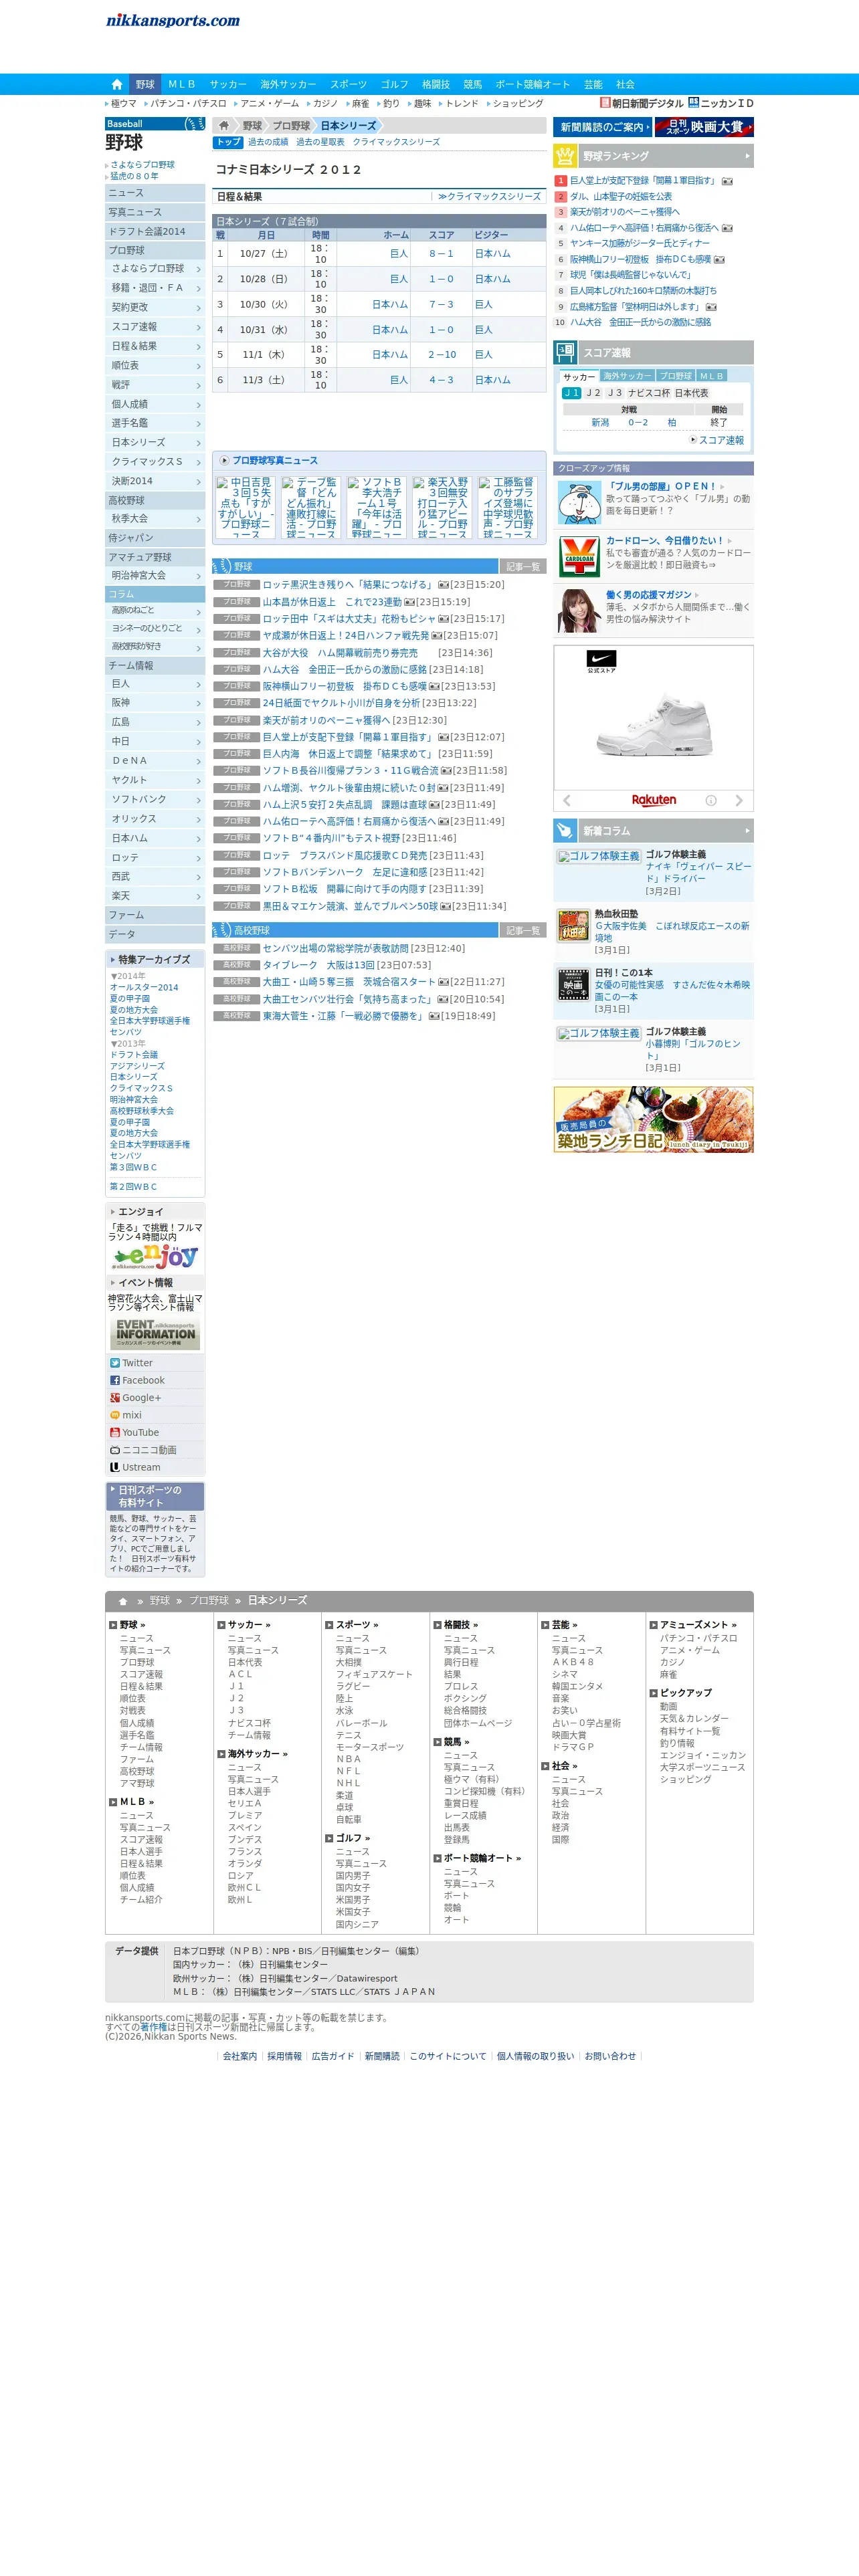
Task: Click the home icon in top navigation bar
Action: pos(117,84)
